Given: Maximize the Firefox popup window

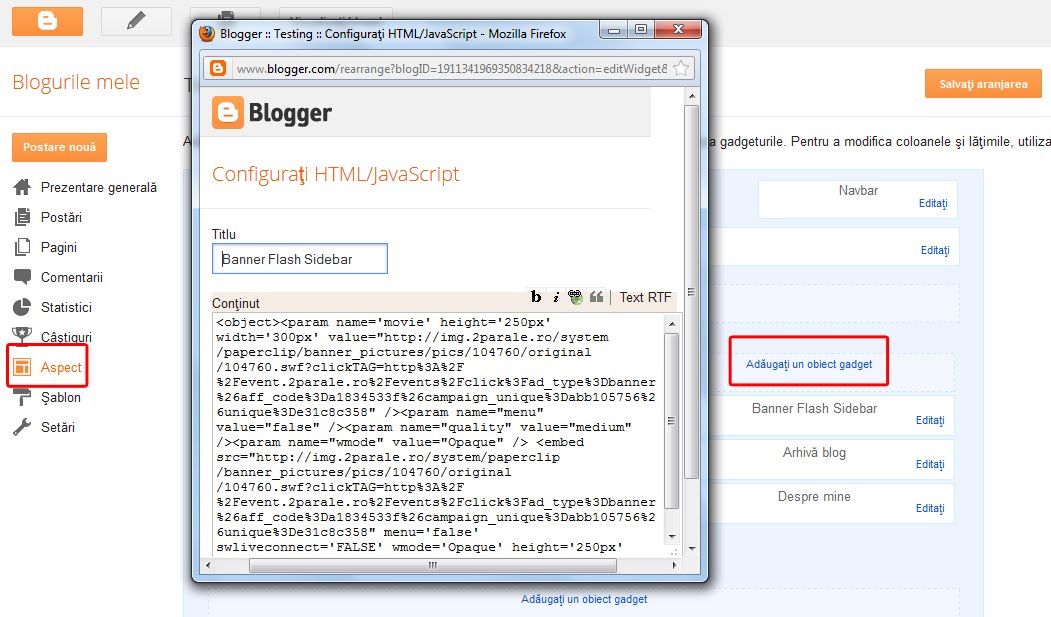Looking at the screenshot, I should click(641, 30).
